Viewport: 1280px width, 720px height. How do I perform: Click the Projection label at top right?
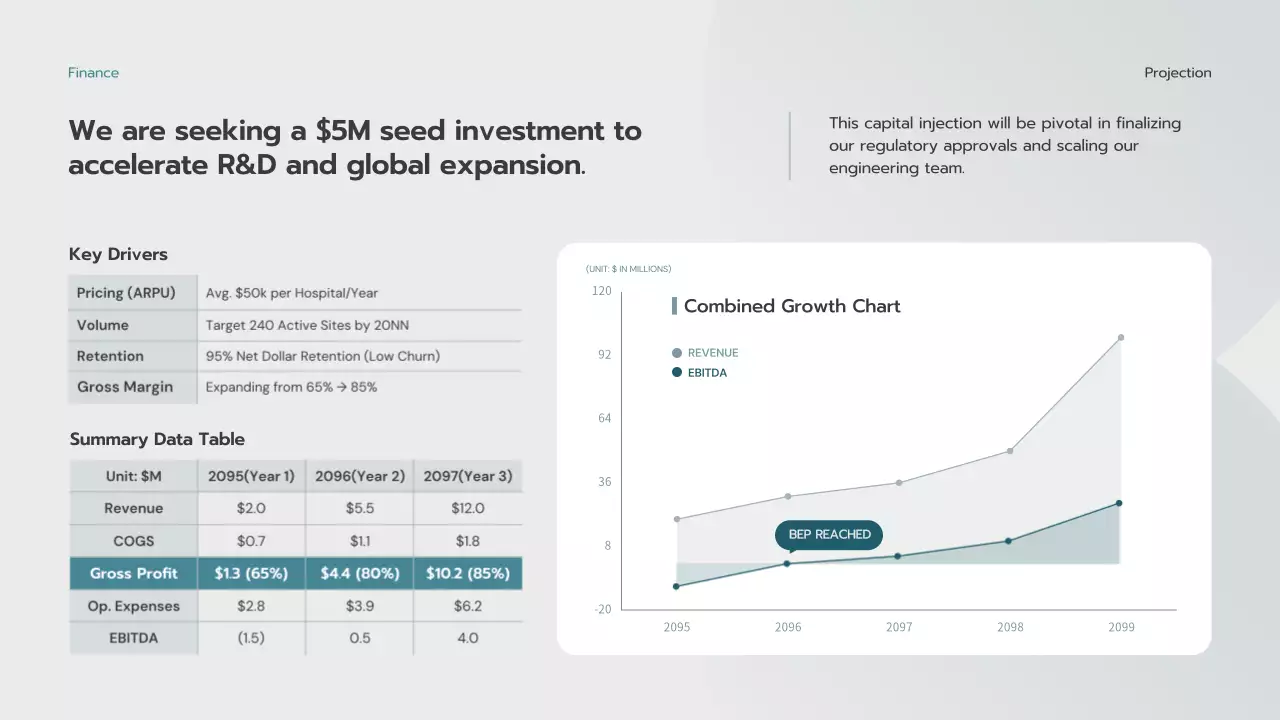tap(1177, 73)
